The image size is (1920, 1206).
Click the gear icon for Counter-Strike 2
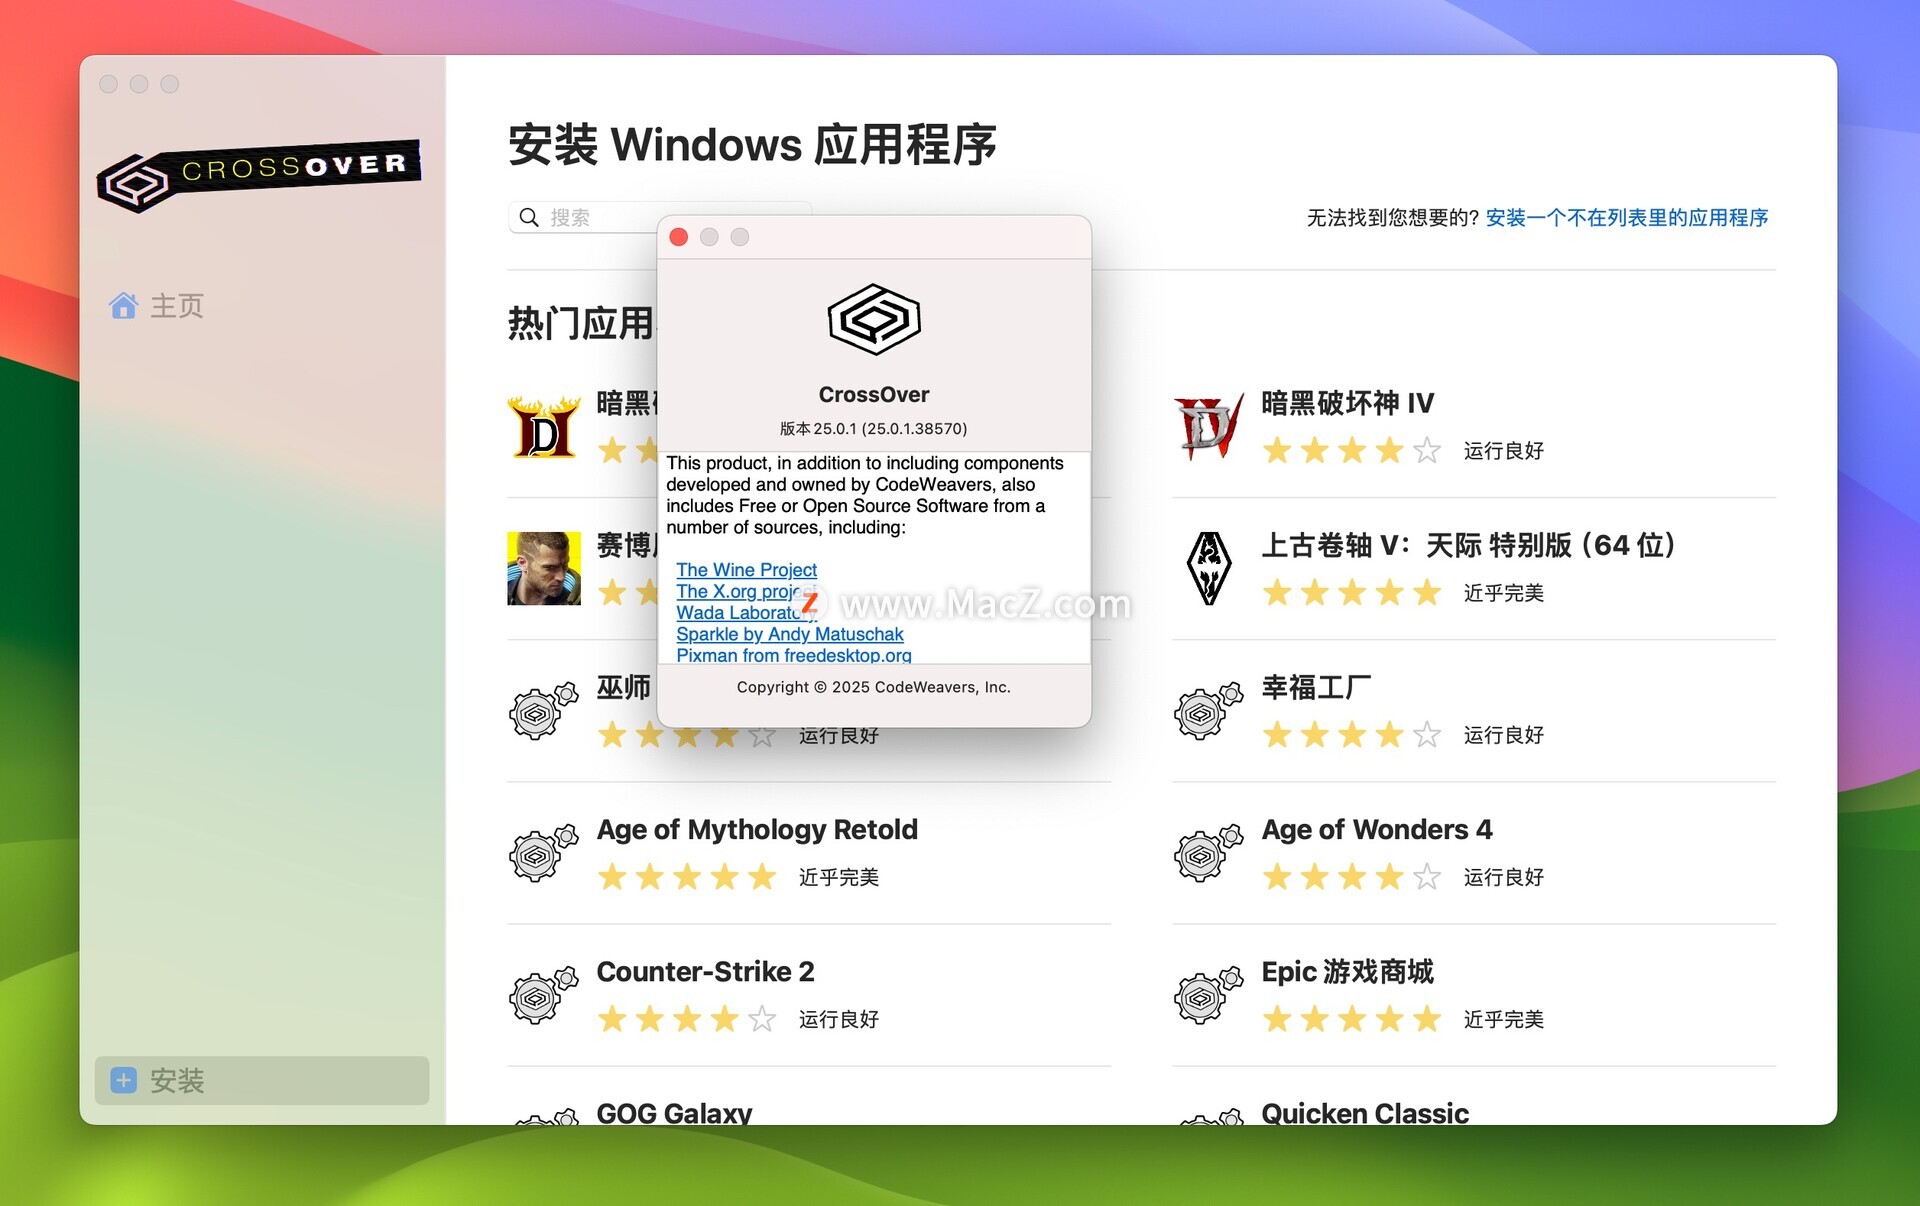pos(544,995)
